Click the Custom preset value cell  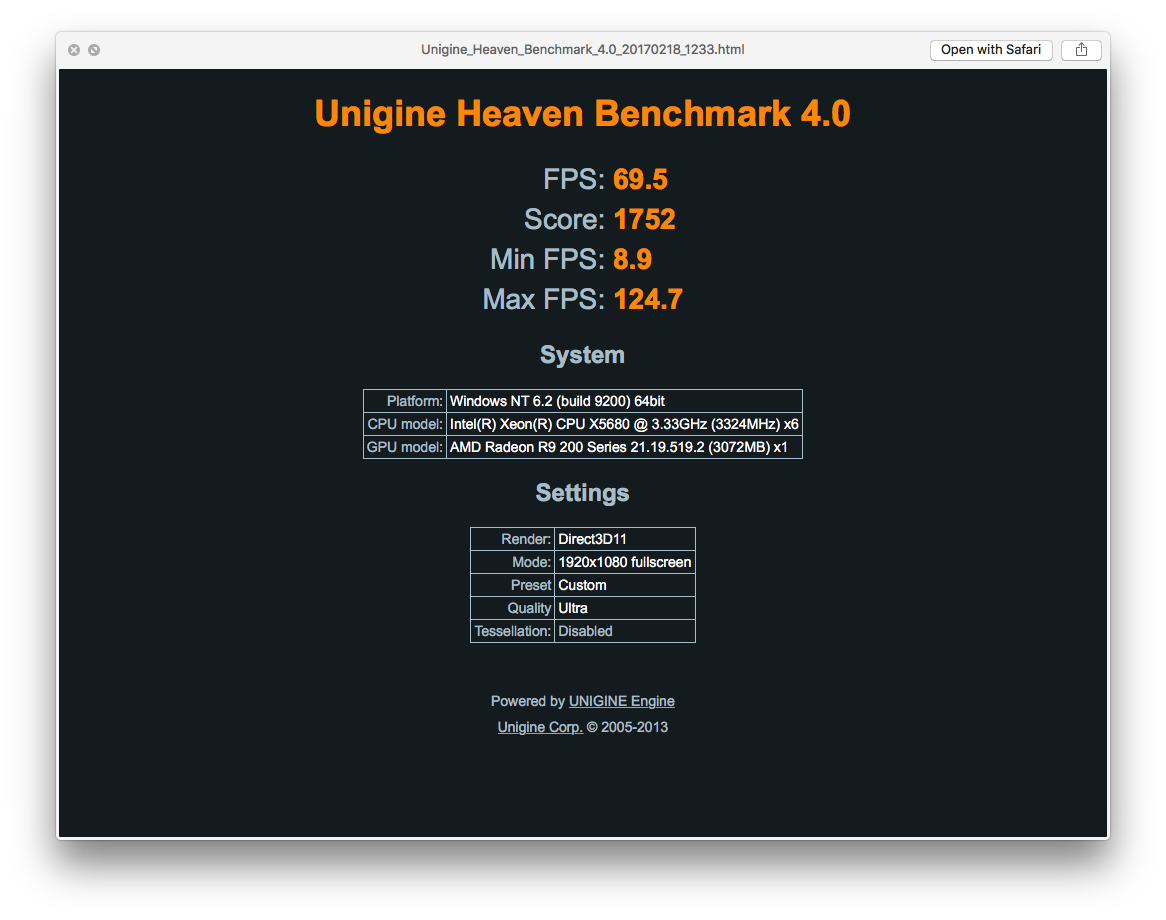click(x=625, y=585)
